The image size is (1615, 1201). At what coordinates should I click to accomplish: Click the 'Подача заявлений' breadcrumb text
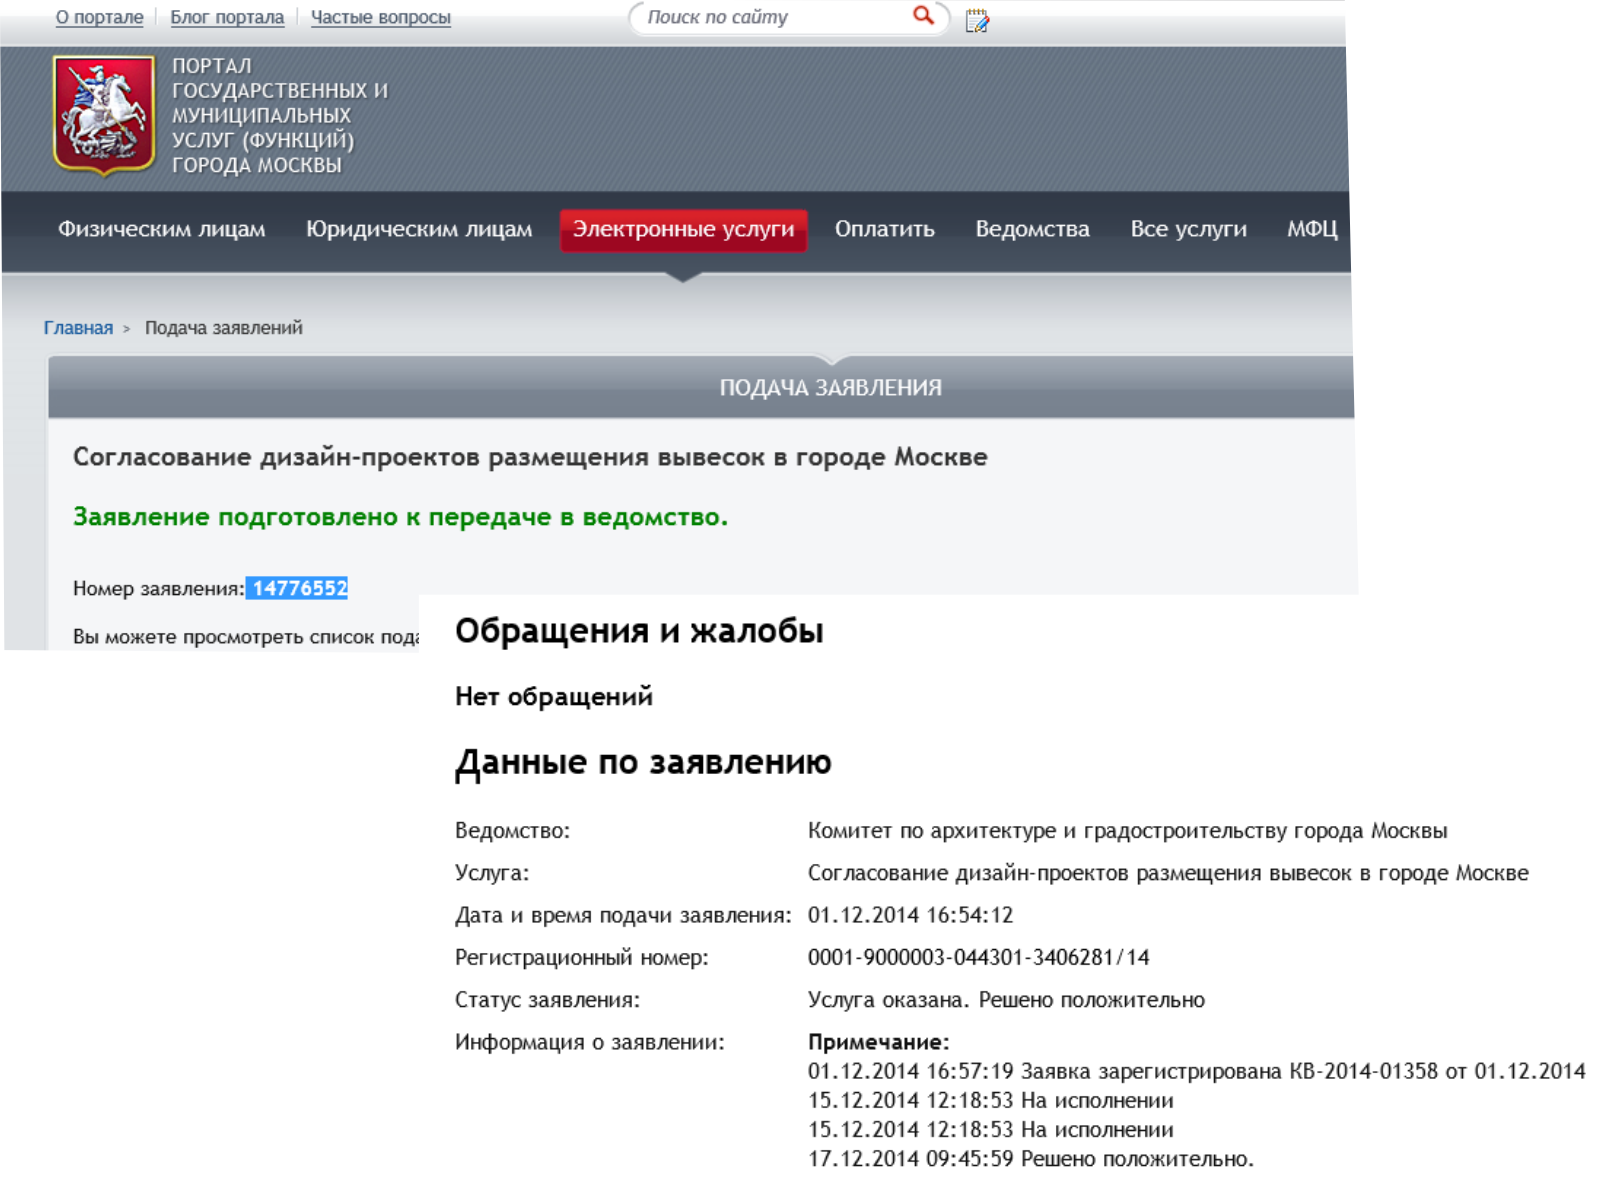pos(224,328)
